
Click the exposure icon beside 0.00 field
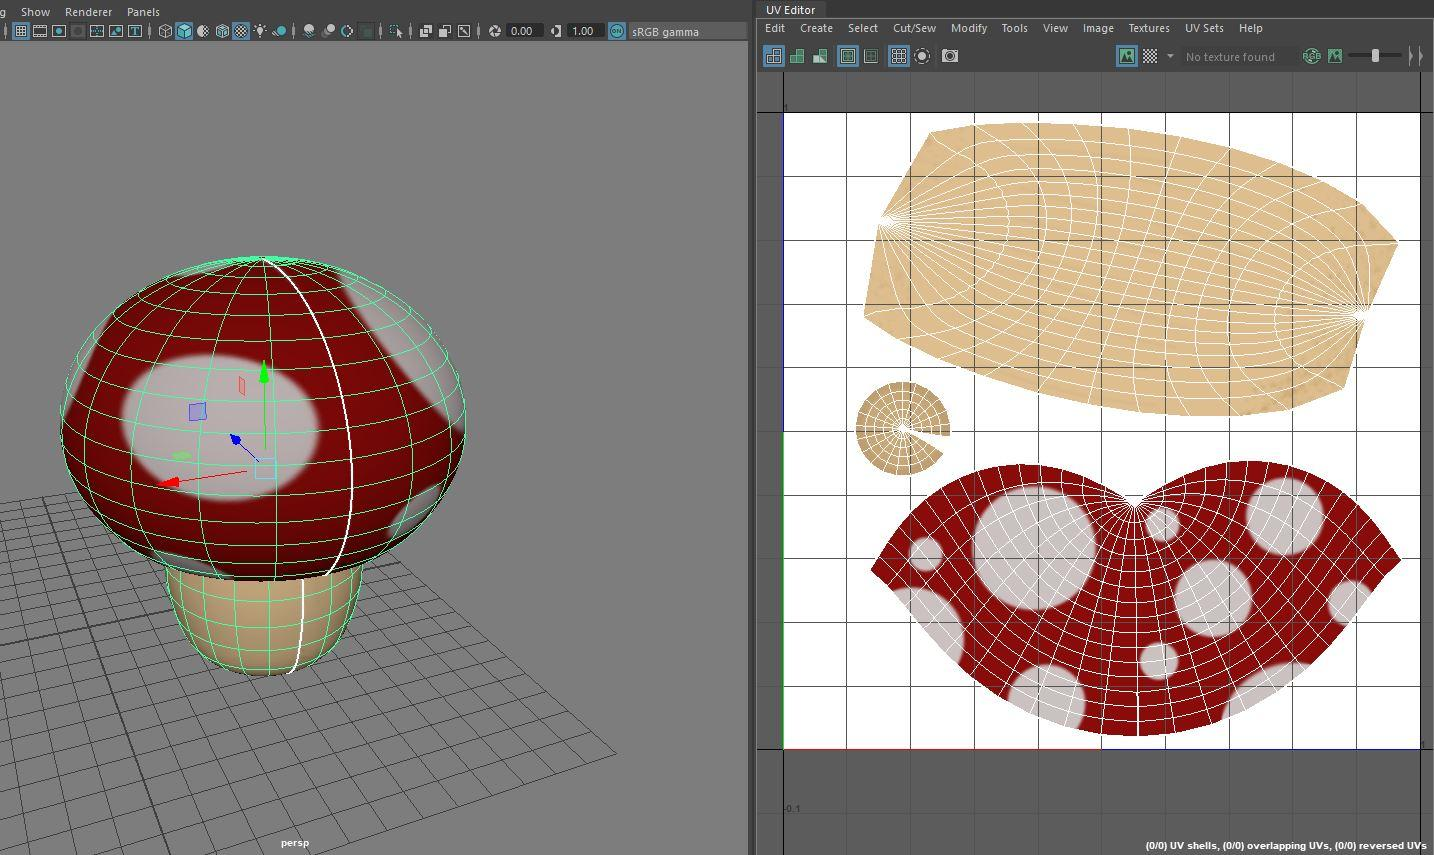[494, 31]
